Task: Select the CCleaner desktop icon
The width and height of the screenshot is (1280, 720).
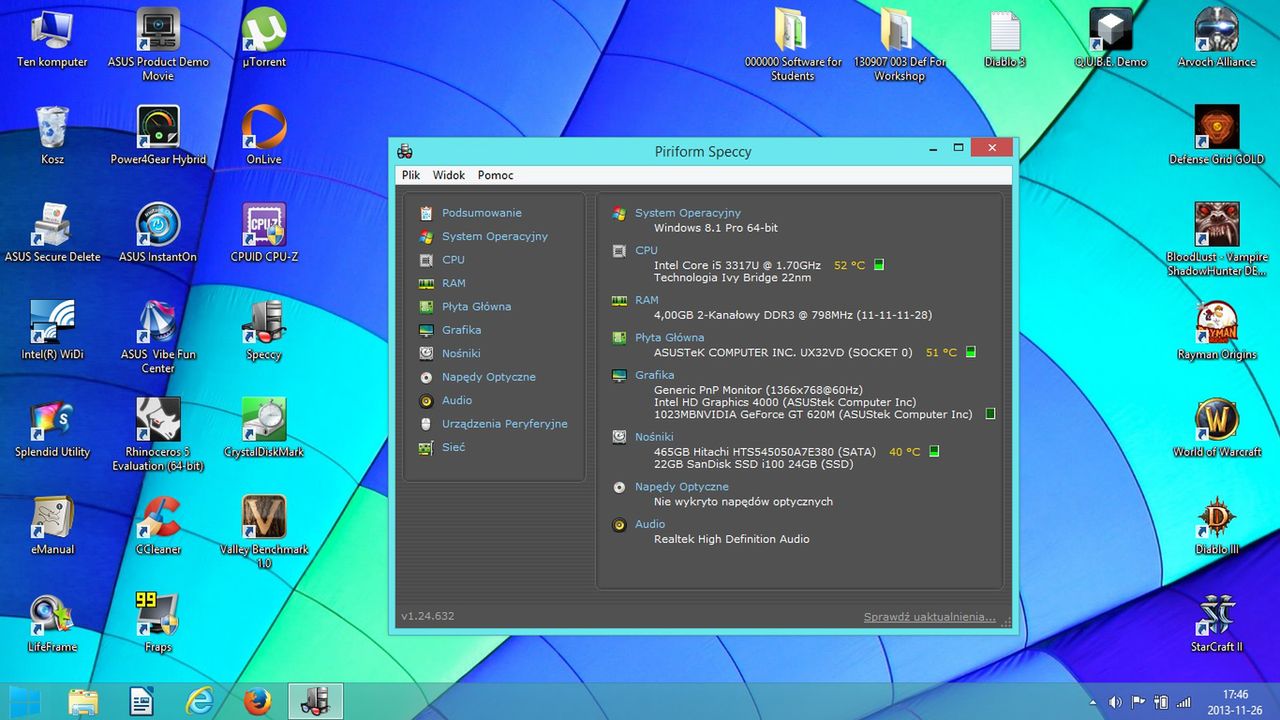Action: tap(158, 526)
